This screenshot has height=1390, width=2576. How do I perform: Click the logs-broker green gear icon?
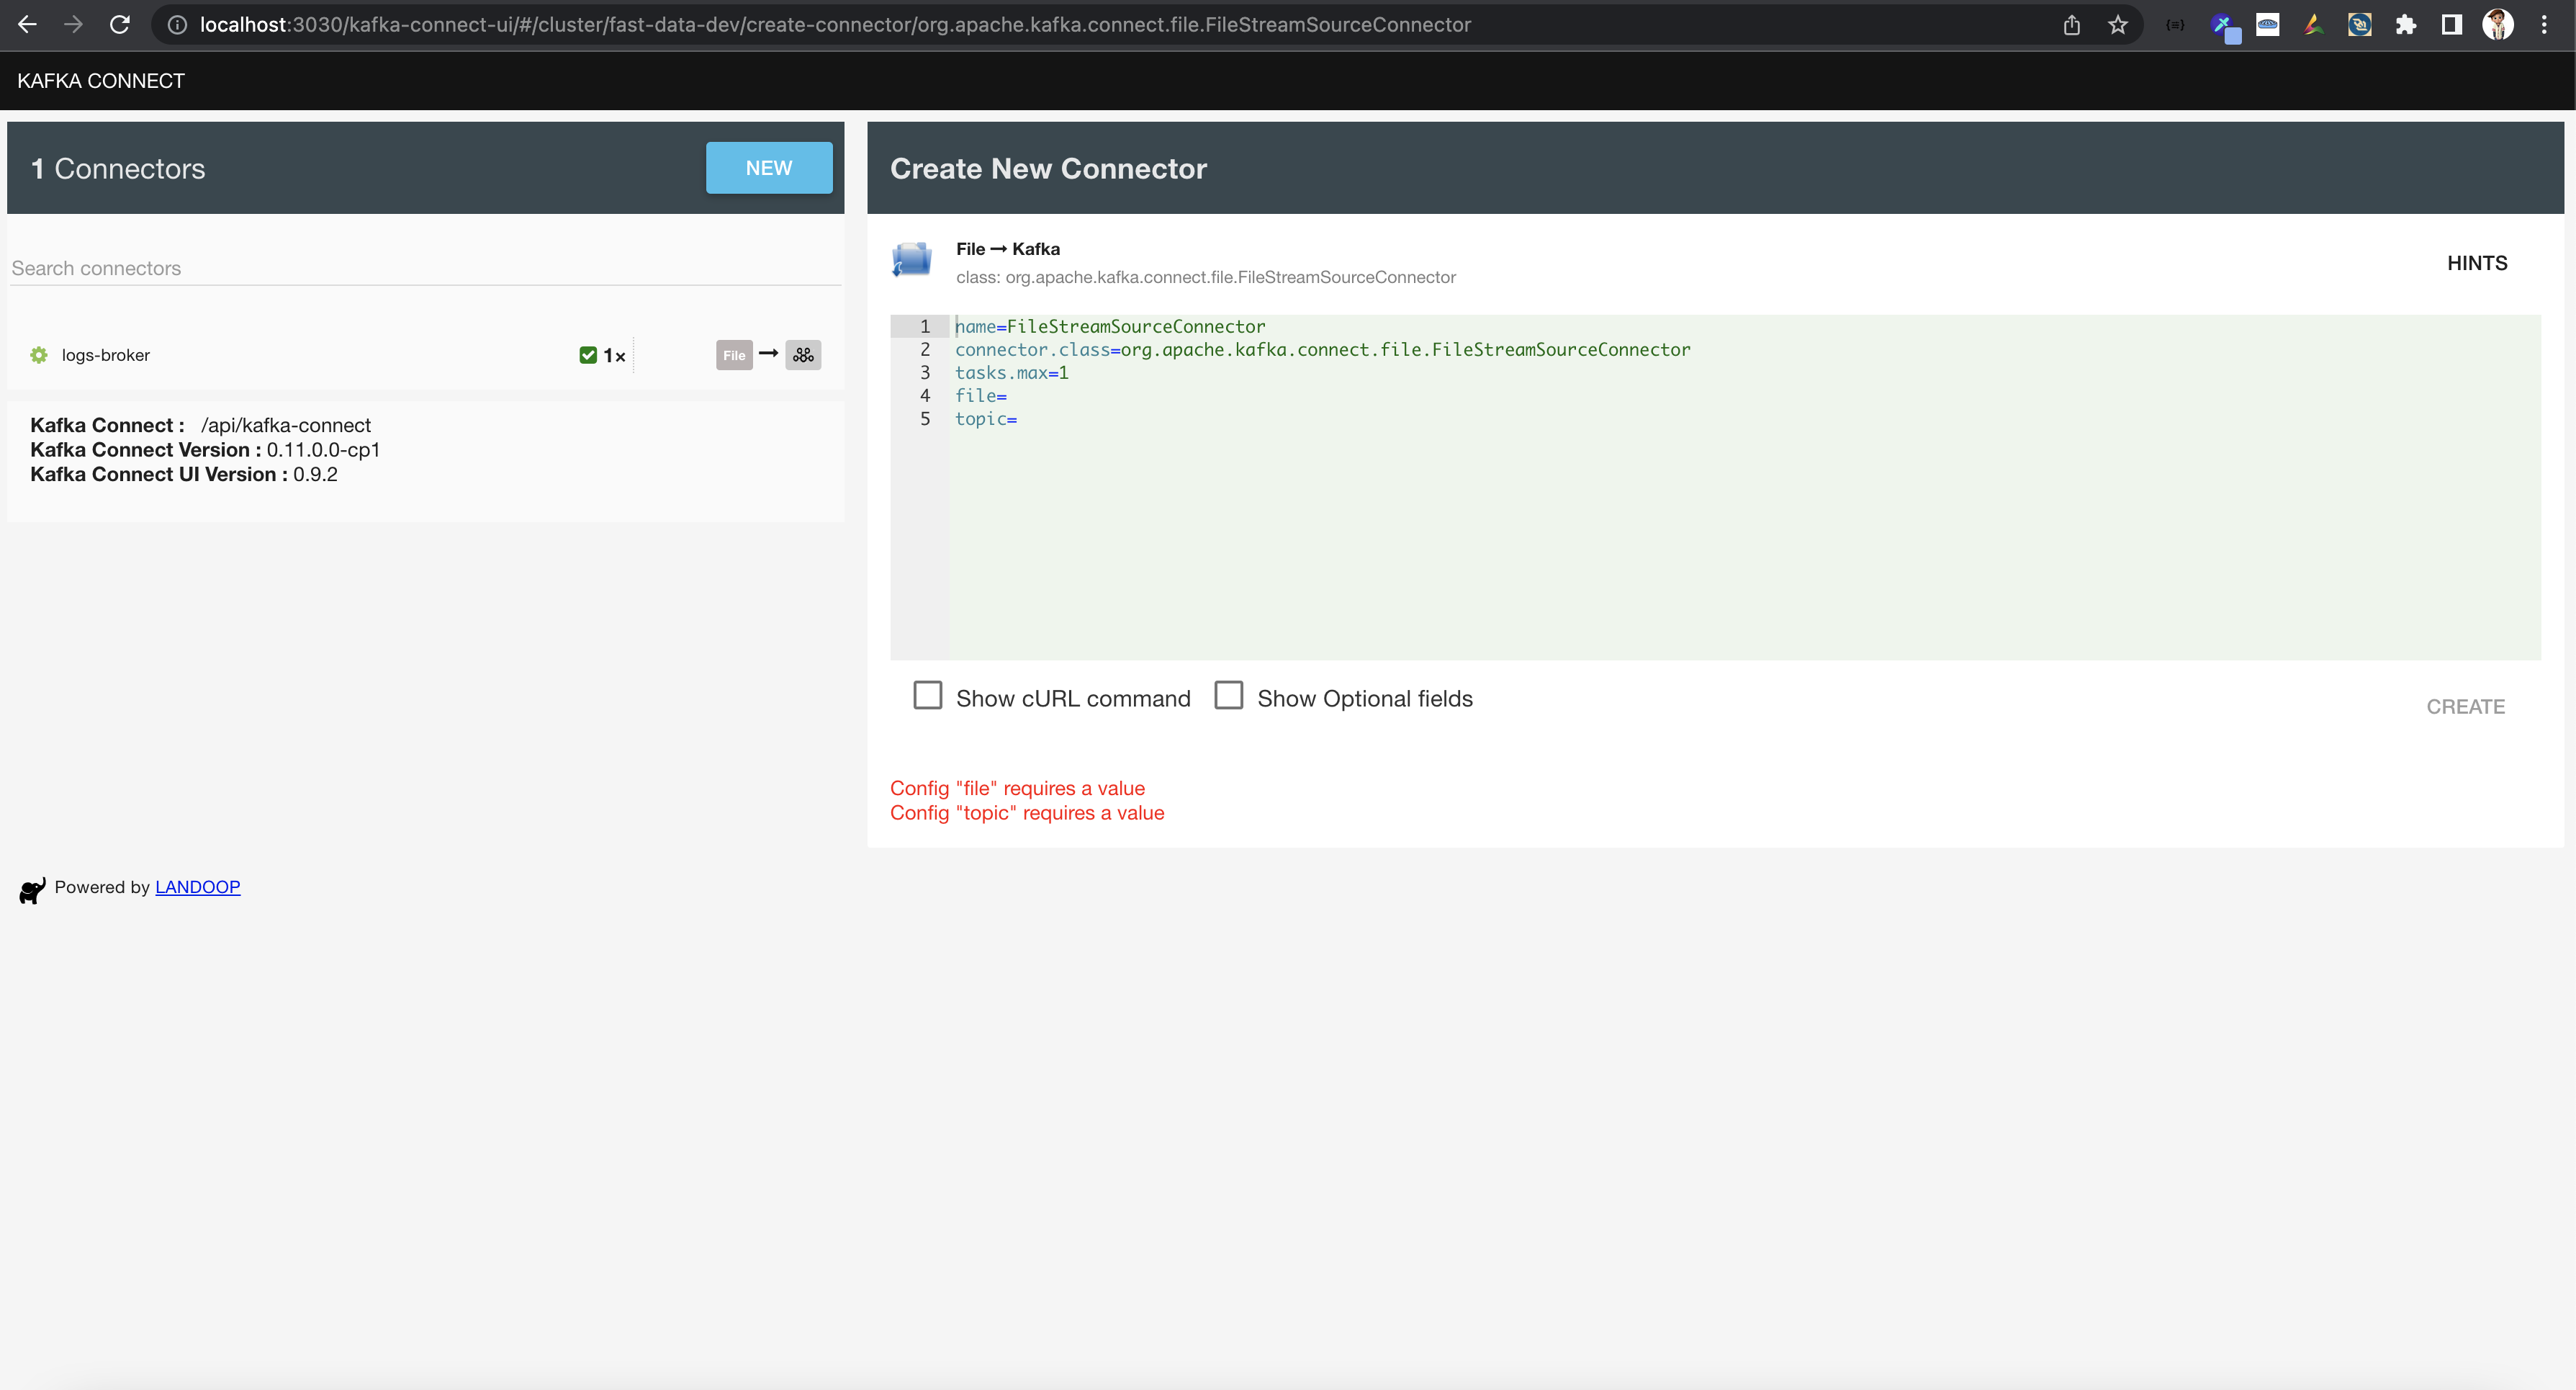point(39,355)
